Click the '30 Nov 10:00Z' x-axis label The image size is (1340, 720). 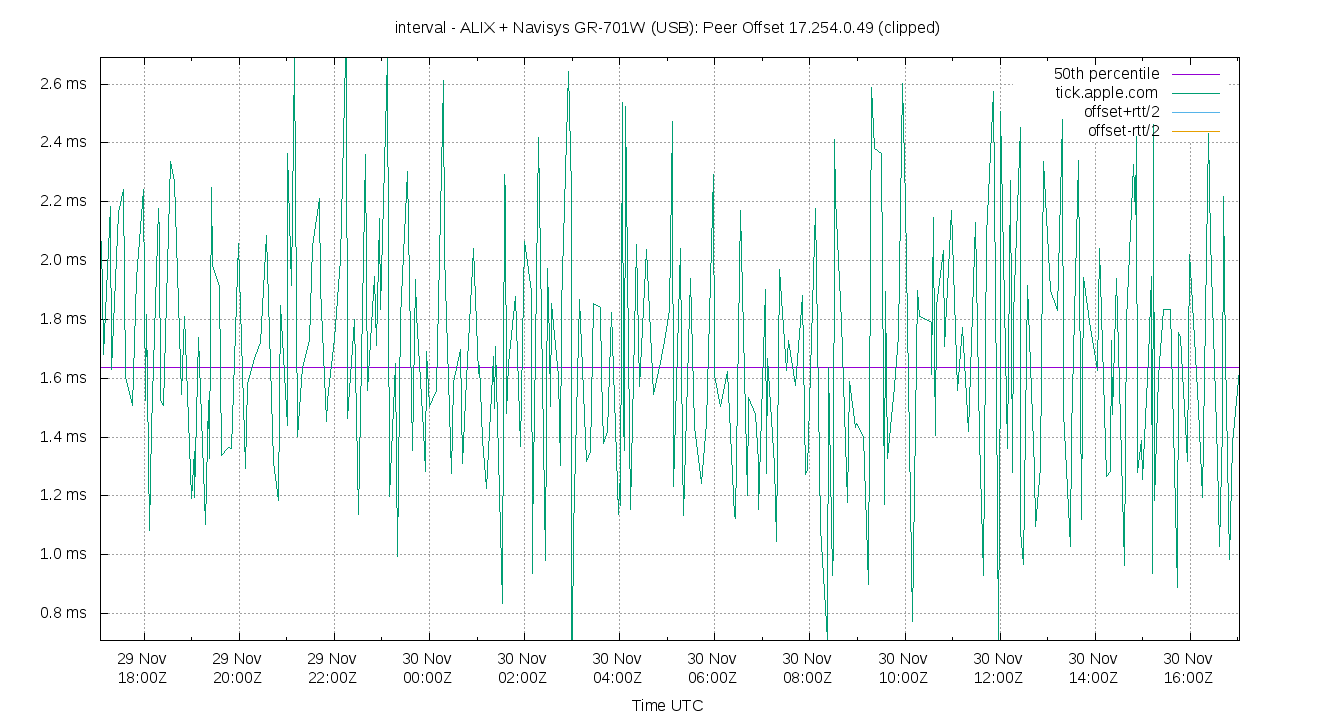coord(904,668)
